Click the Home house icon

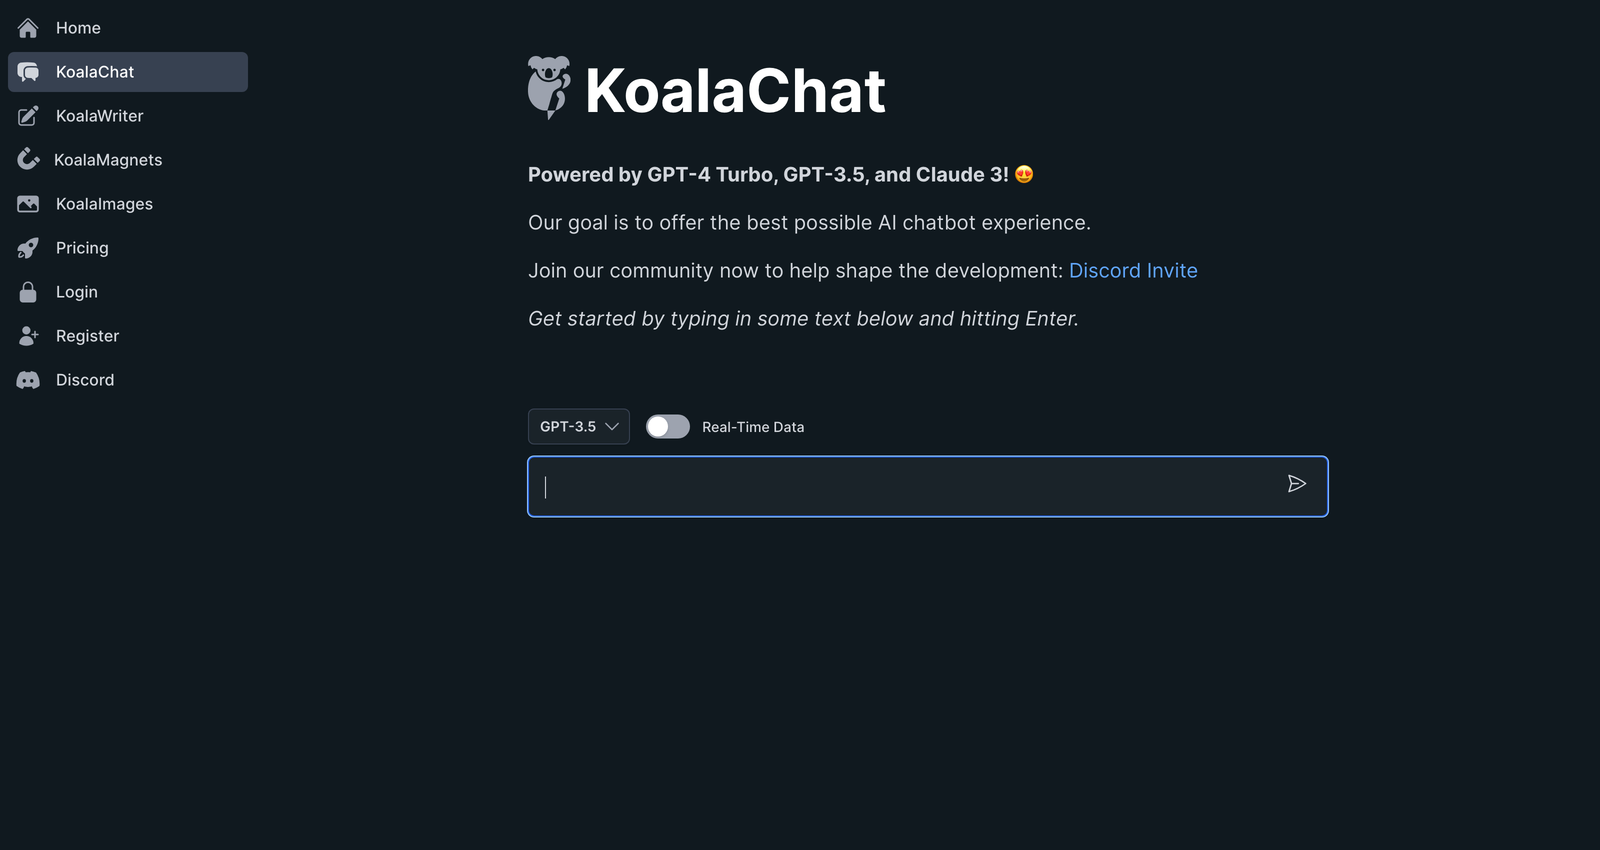pos(28,28)
